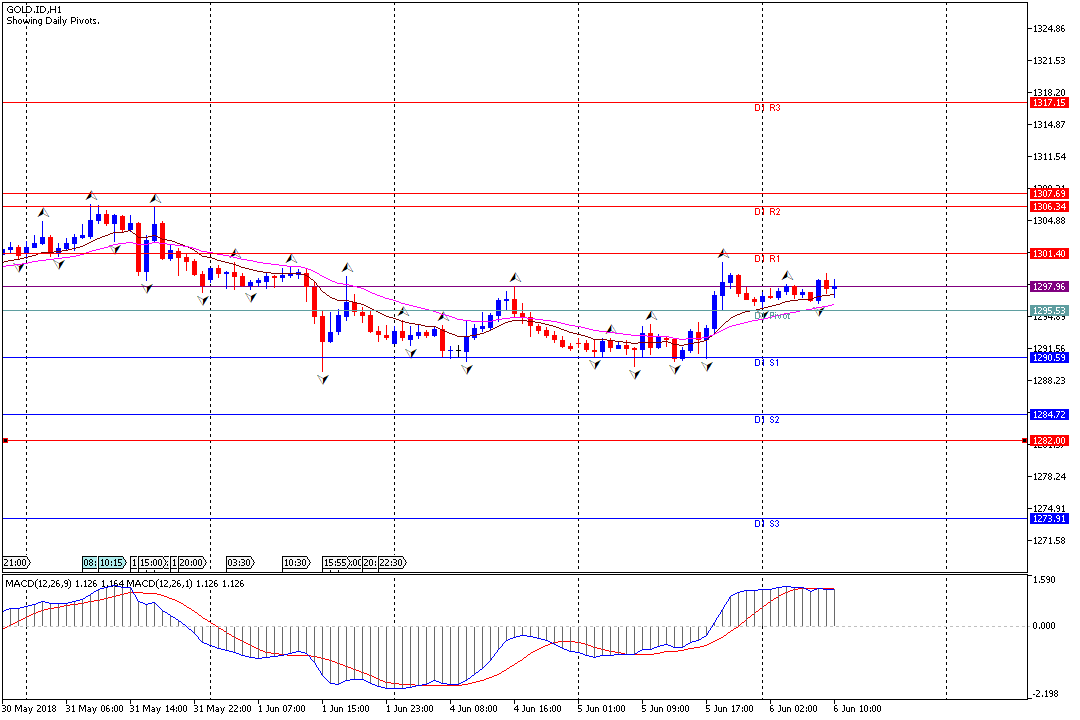Click the 31 May 06:00 time label
The height and width of the screenshot is (720, 1080).
tap(94, 709)
